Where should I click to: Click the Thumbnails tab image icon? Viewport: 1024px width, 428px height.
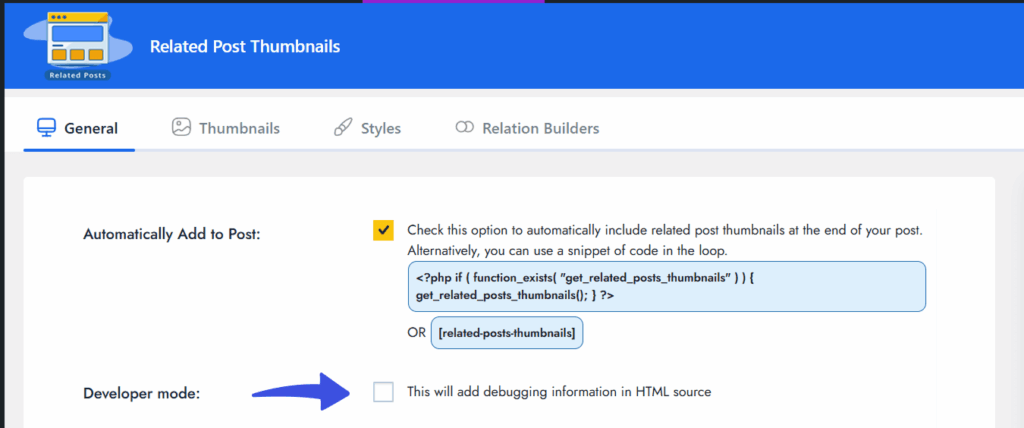(x=181, y=127)
